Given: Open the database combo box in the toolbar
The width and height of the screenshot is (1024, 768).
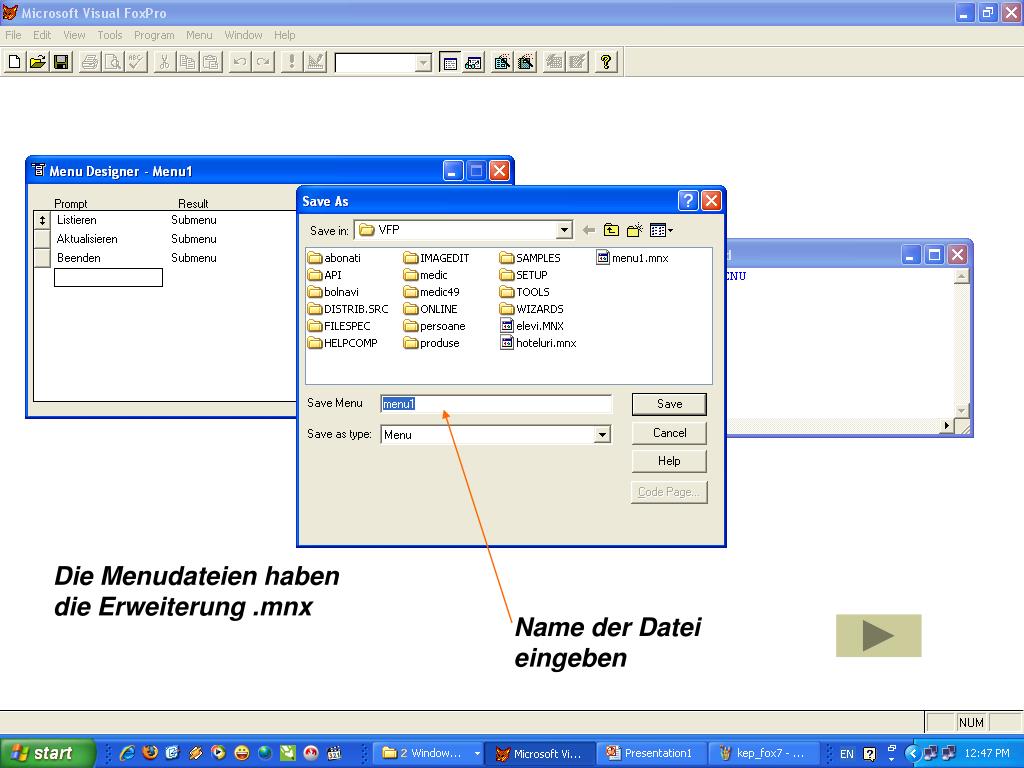Looking at the screenshot, I should click(424, 63).
